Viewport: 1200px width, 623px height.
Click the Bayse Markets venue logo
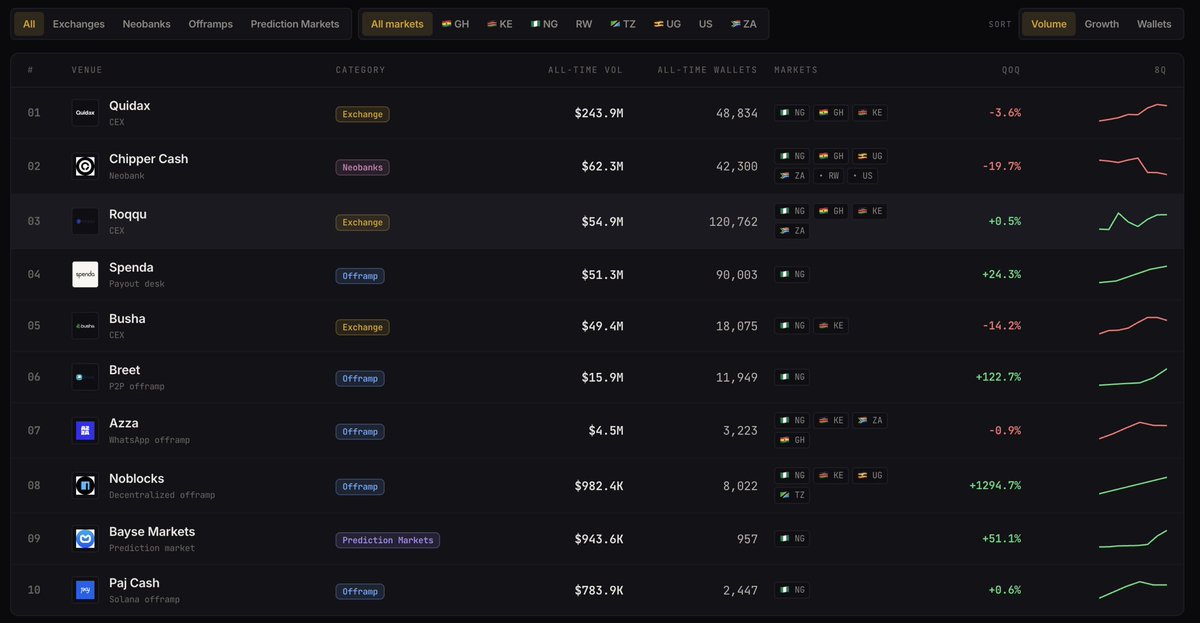click(85, 539)
